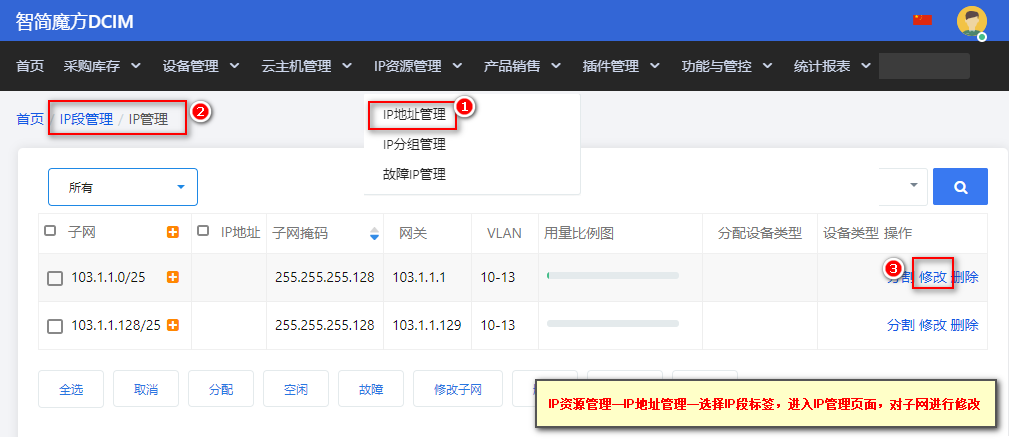Toggle the IP地址 header checkbox

point(204,231)
